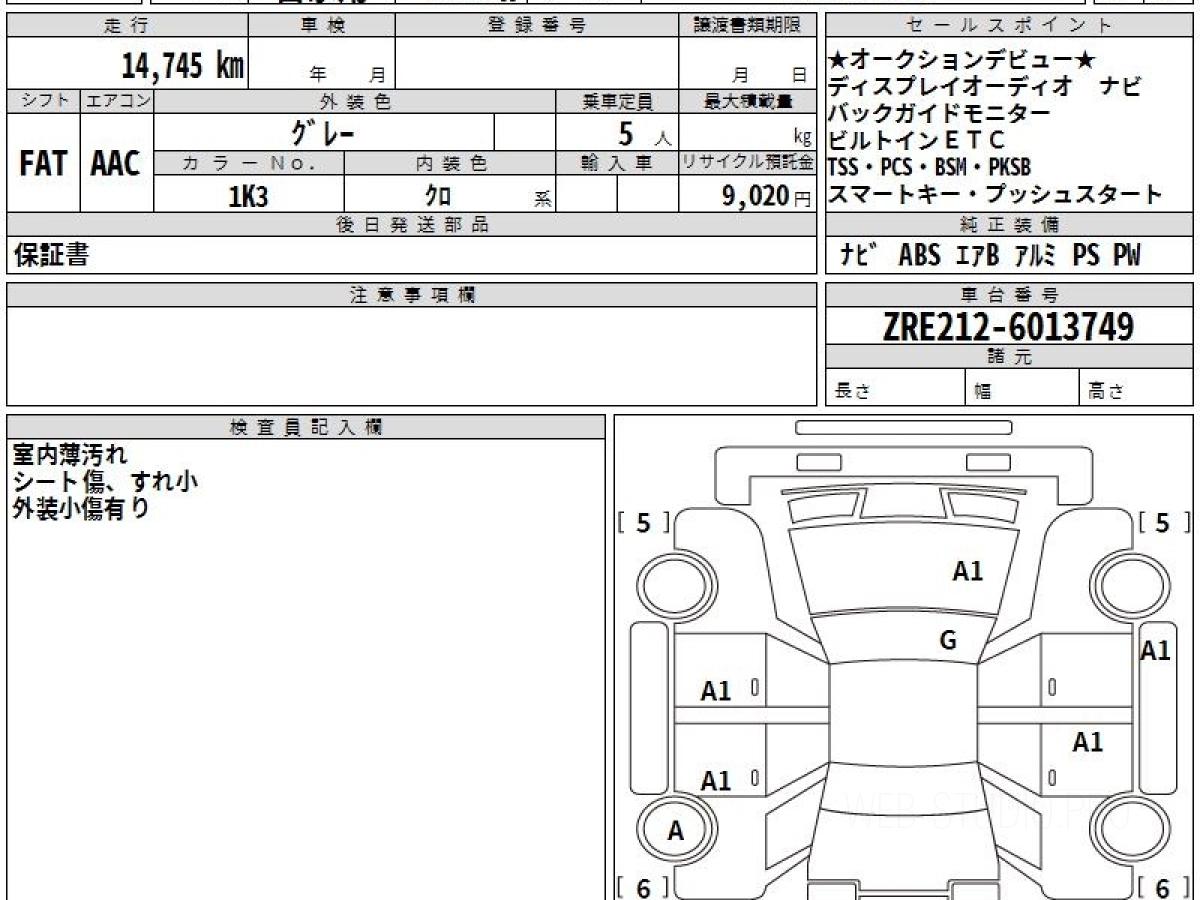Viewport: 1200px width, 900px height.
Task: Click the 最大積載量 header
Action: pyautogui.click(x=748, y=101)
